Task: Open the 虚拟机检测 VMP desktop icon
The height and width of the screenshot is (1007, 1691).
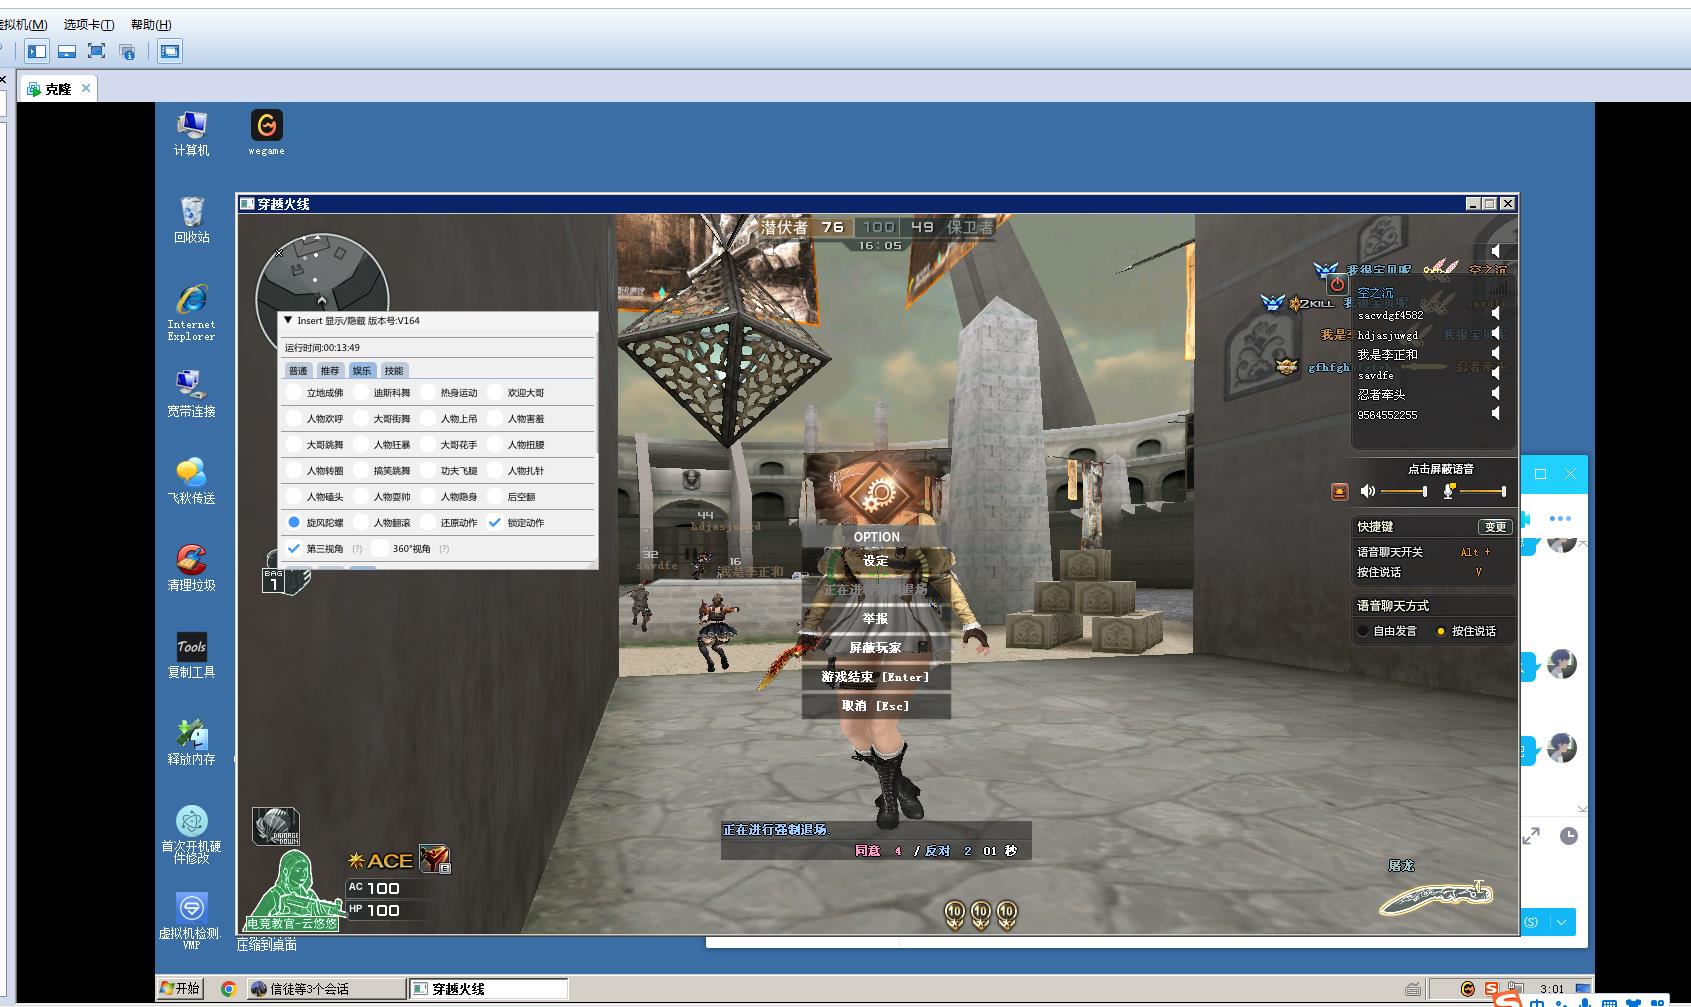Action: click(191, 921)
